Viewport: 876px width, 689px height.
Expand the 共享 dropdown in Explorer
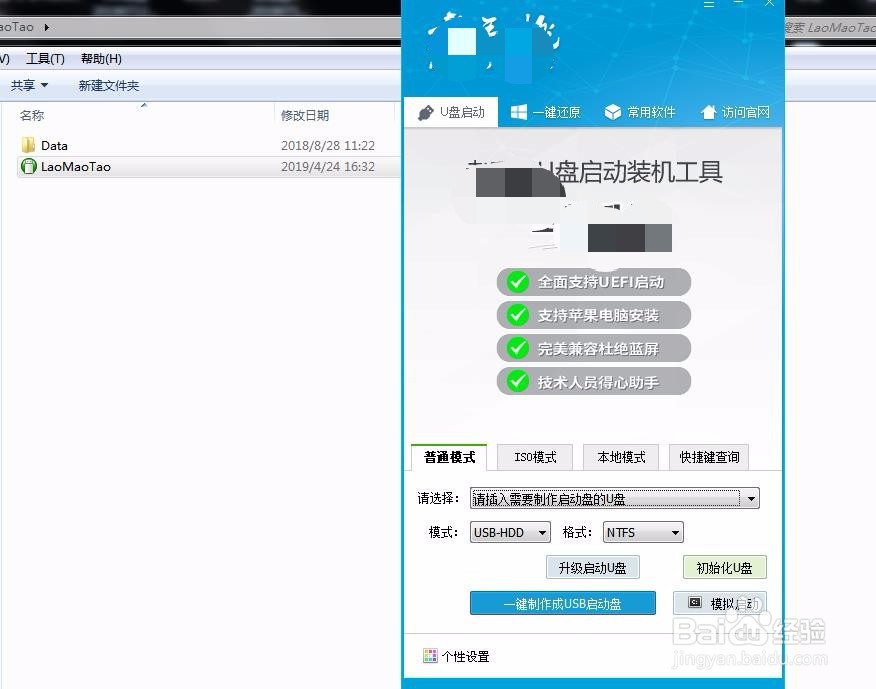pos(29,85)
